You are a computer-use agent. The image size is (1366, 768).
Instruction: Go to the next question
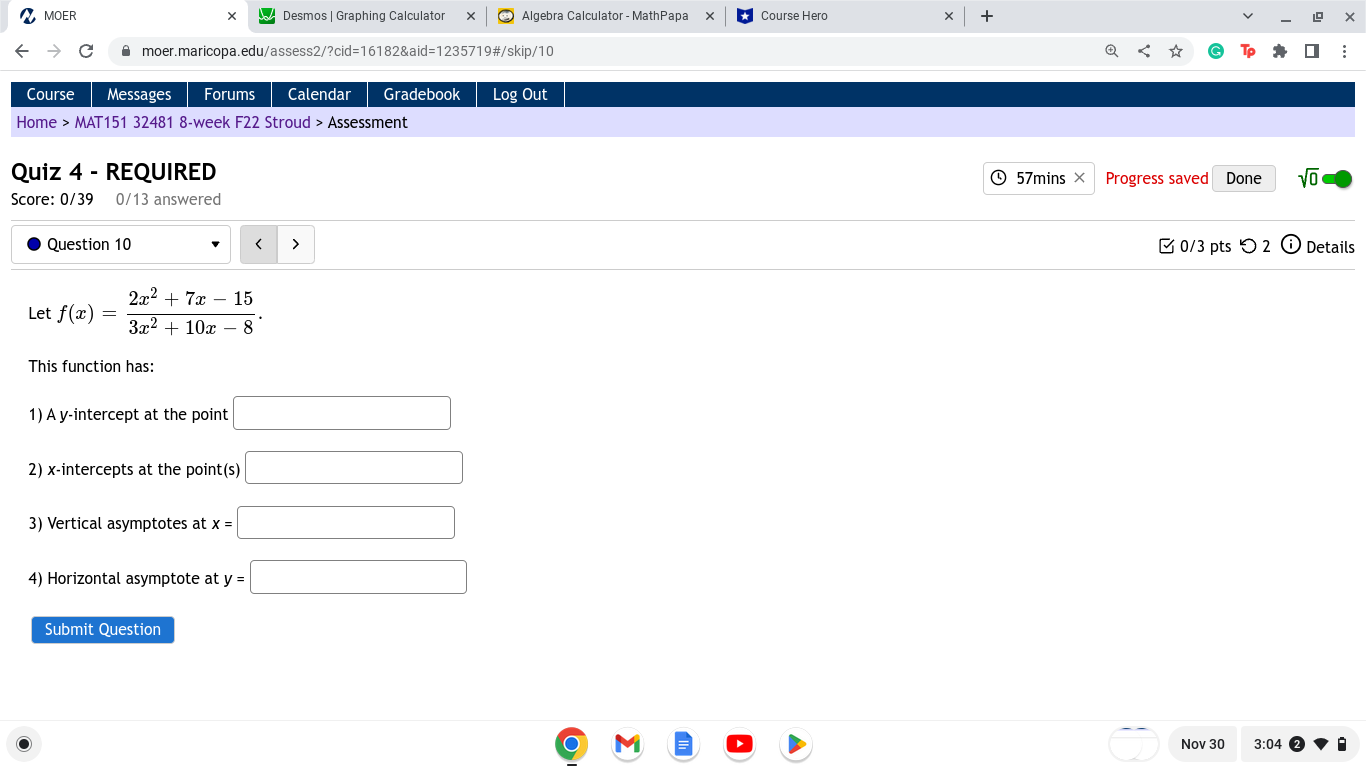pos(296,244)
